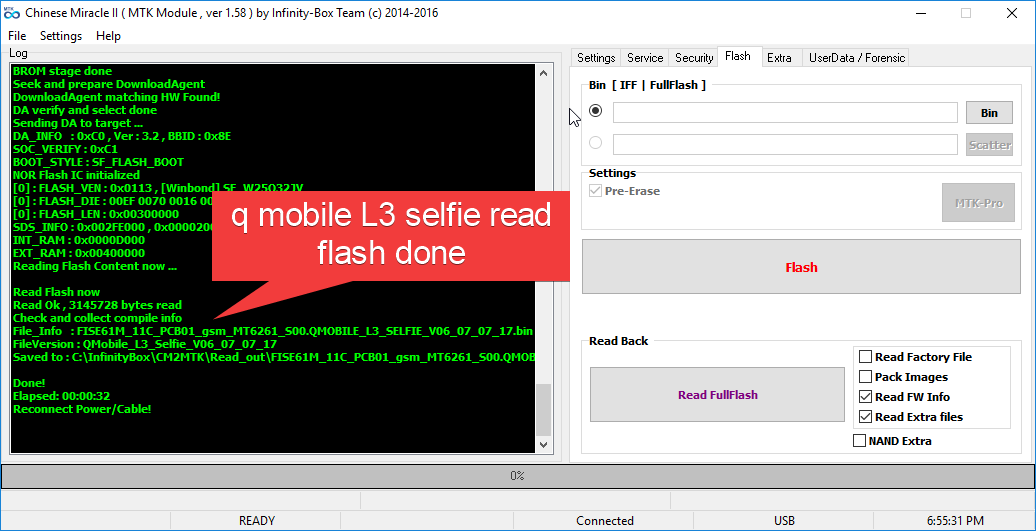The width and height of the screenshot is (1036, 531).
Task: Click the Bin file path field
Action: tap(785, 113)
